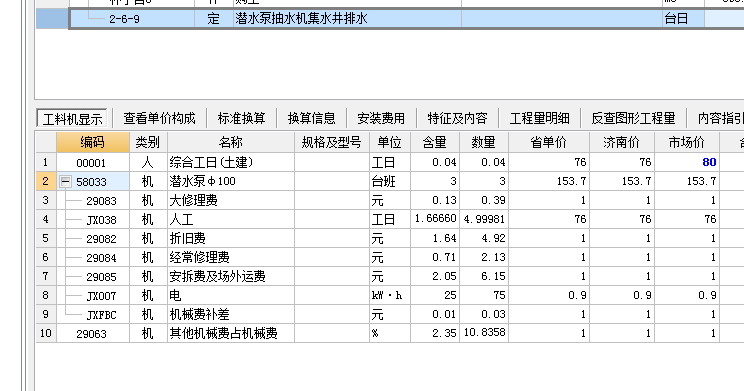This screenshot has height=391, width=744.
Task: Click the 含量 column header
Action: (435, 142)
